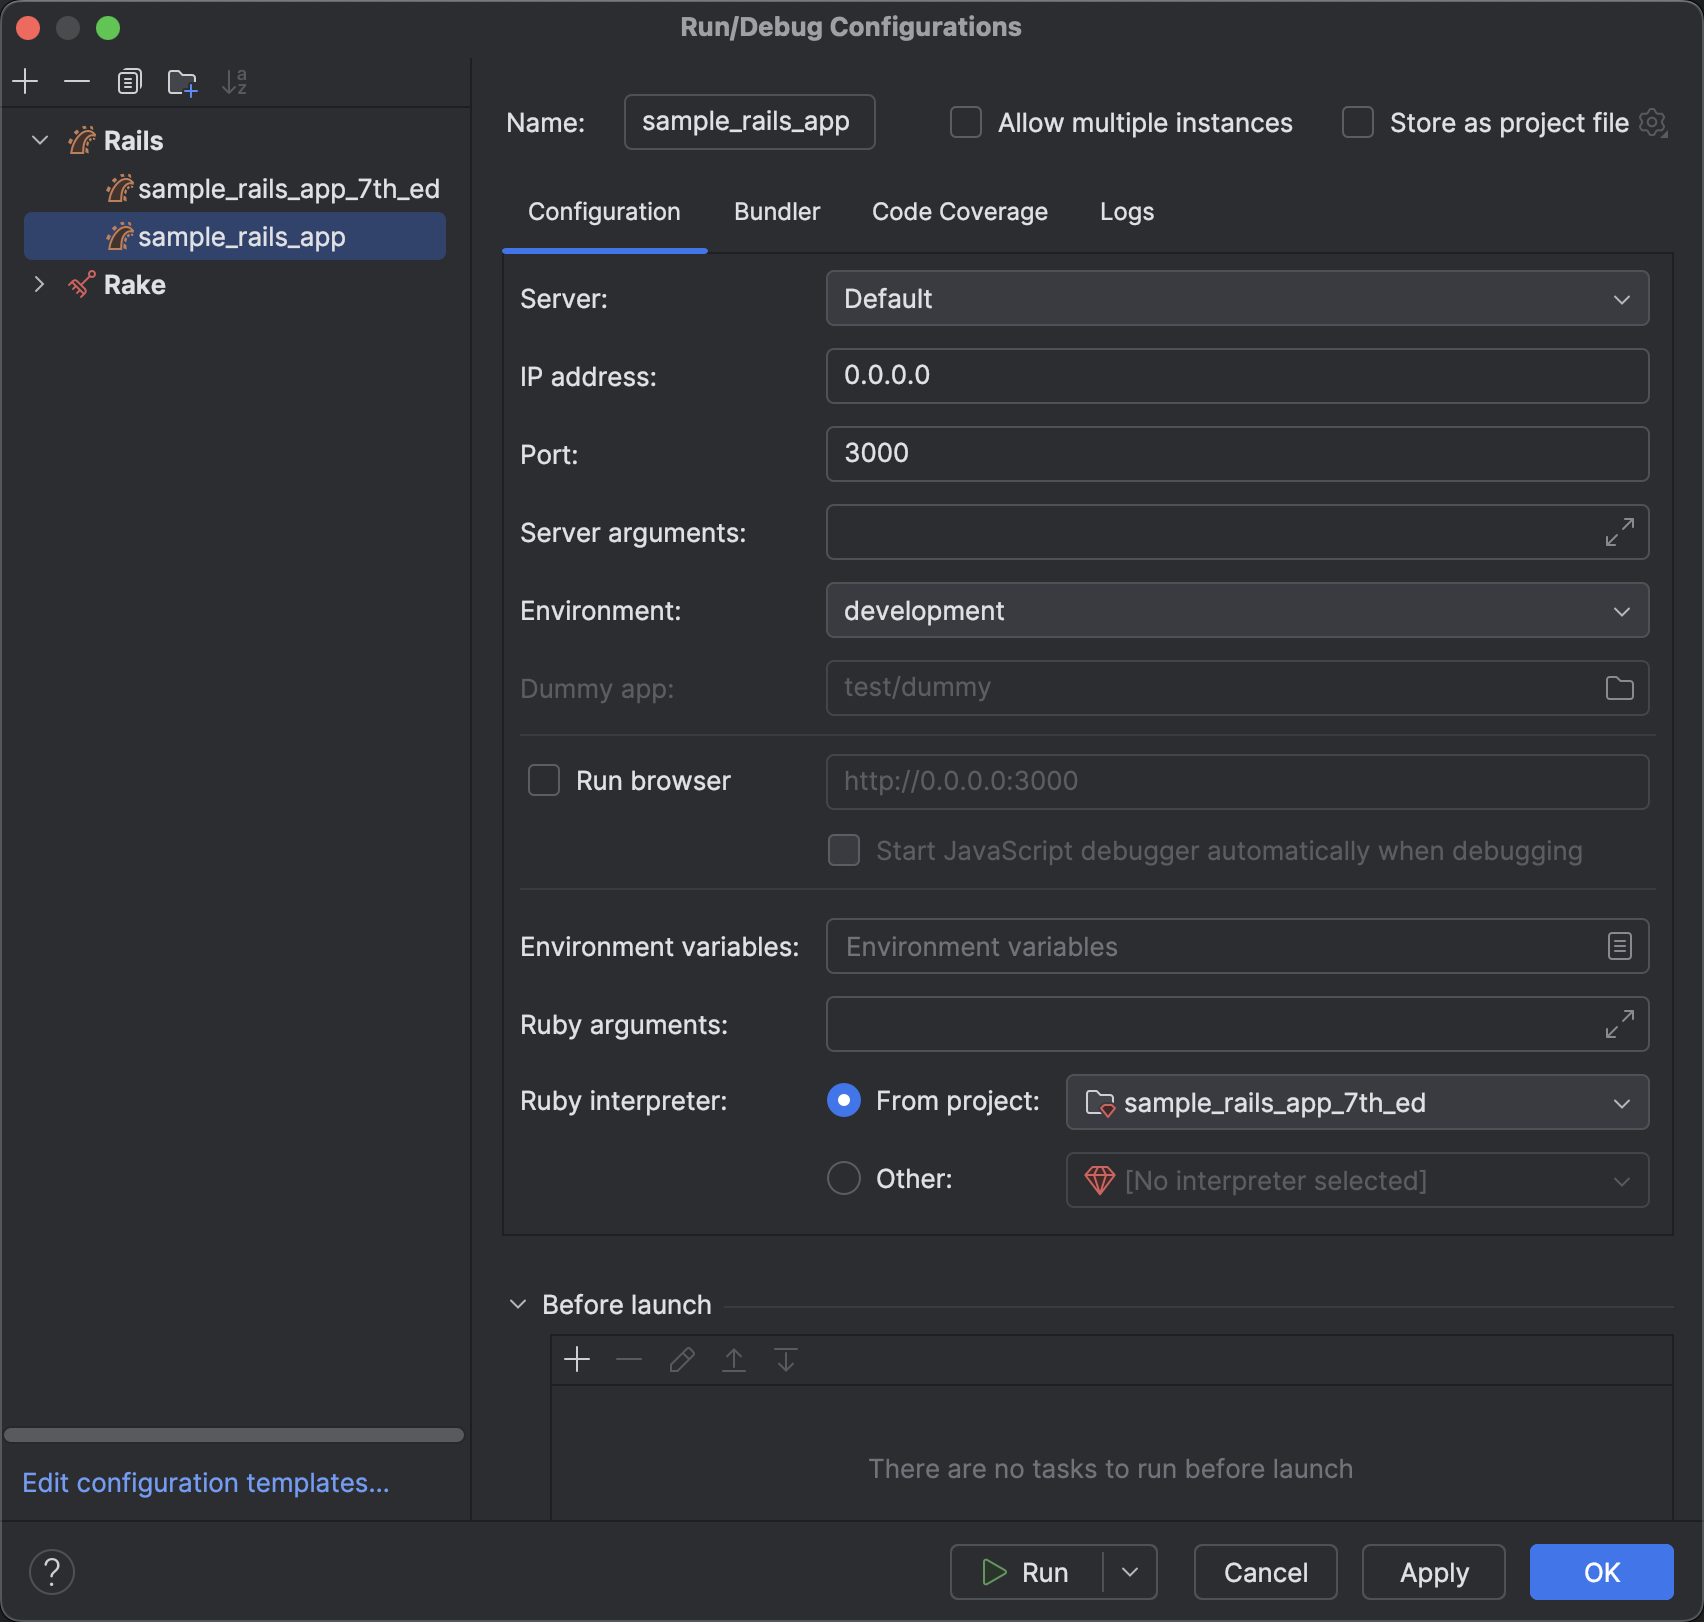Expand the Rake tree node
The height and width of the screenshot is (1622, 1704).
[x=39, y=285]
